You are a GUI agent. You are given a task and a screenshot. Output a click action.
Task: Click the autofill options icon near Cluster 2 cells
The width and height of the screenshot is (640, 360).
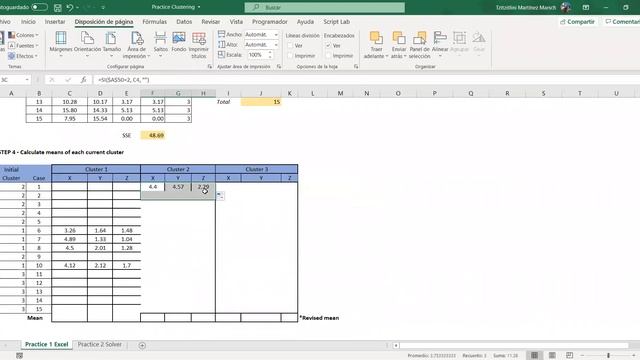[x=220, y=196]
